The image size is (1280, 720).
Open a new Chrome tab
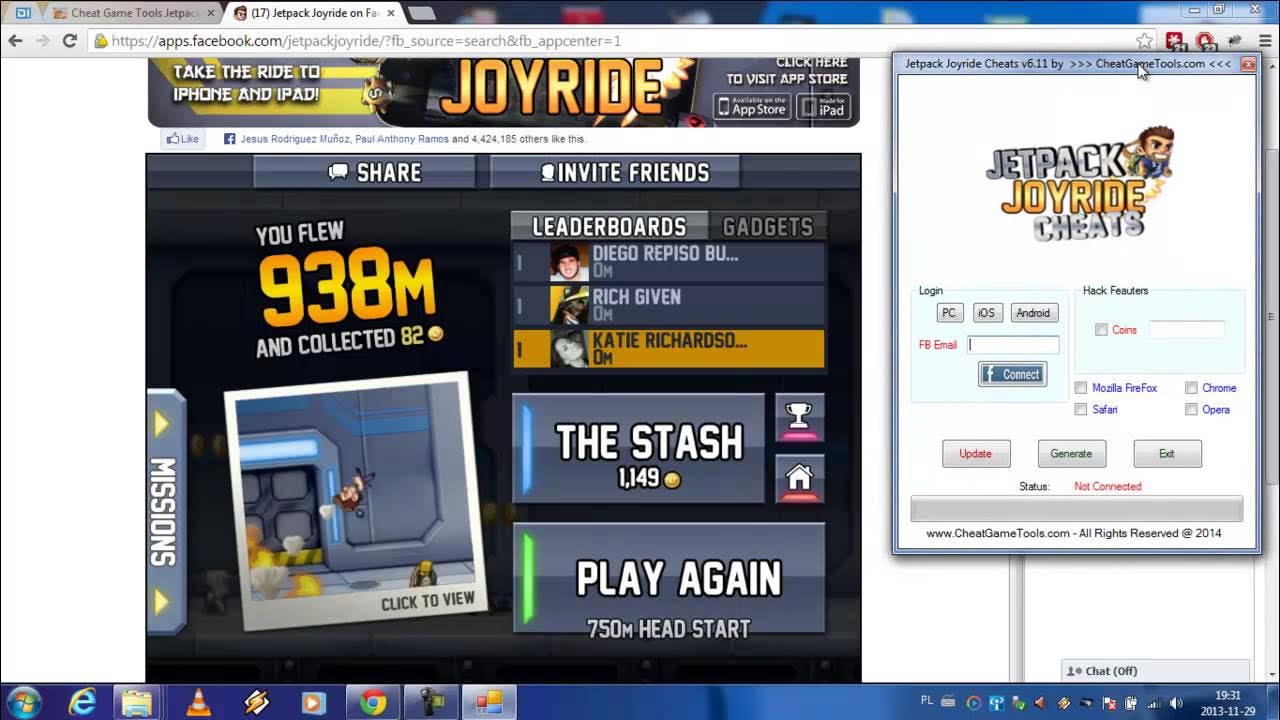[421, 13]
